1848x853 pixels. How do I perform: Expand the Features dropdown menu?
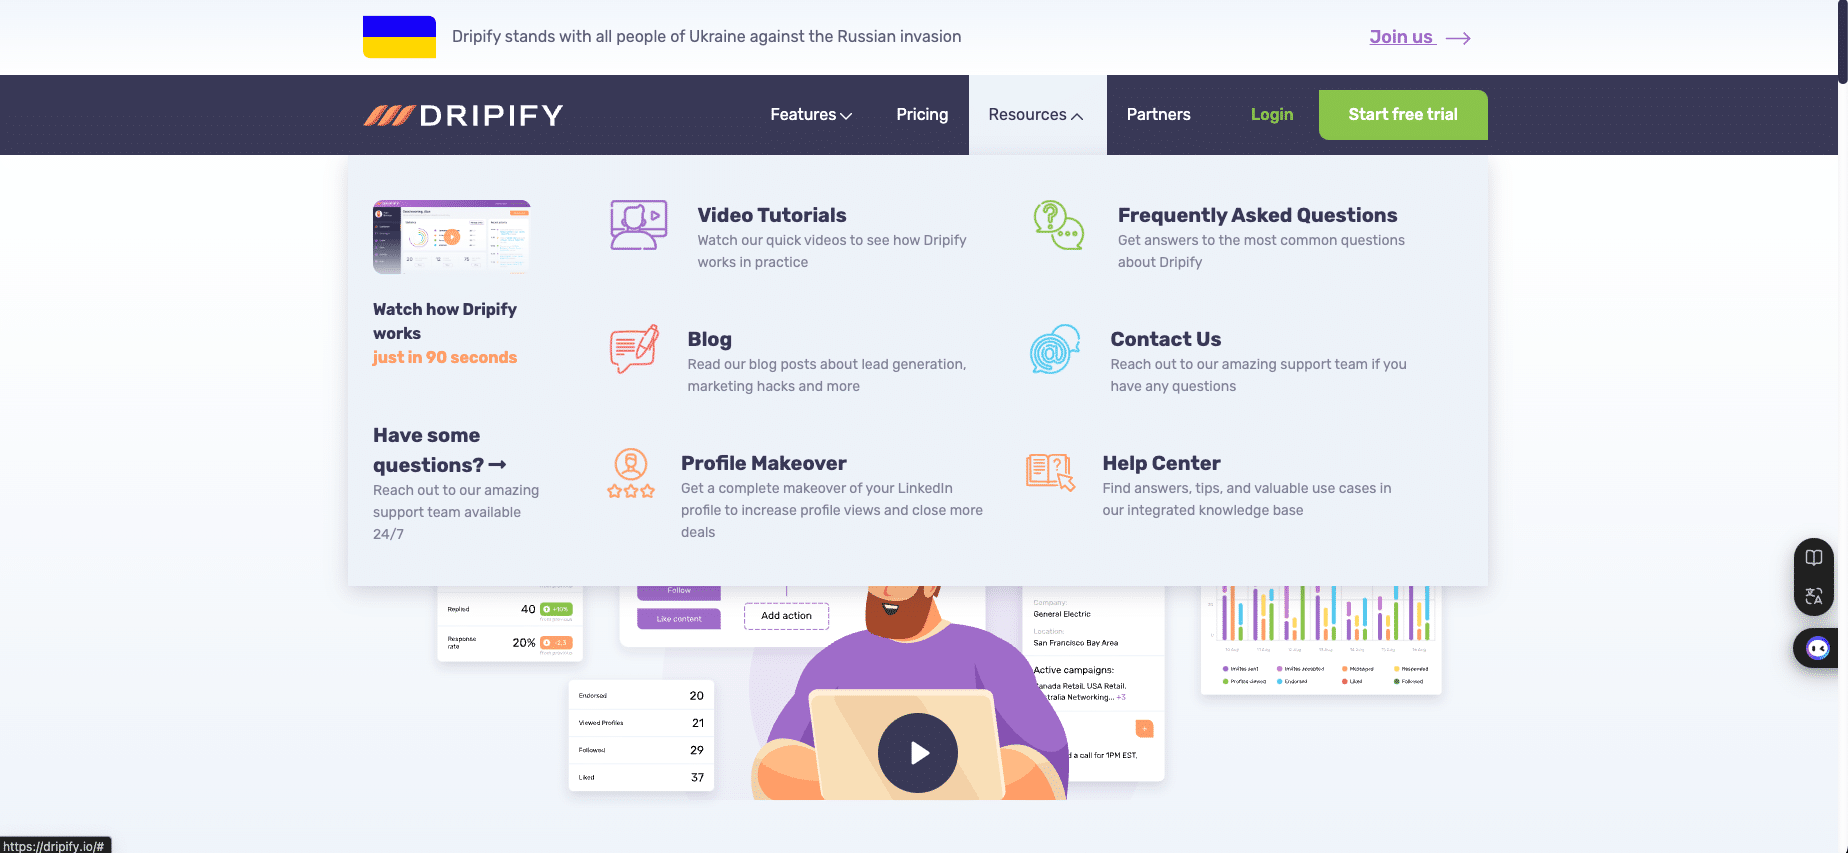(x=811, y=115)
